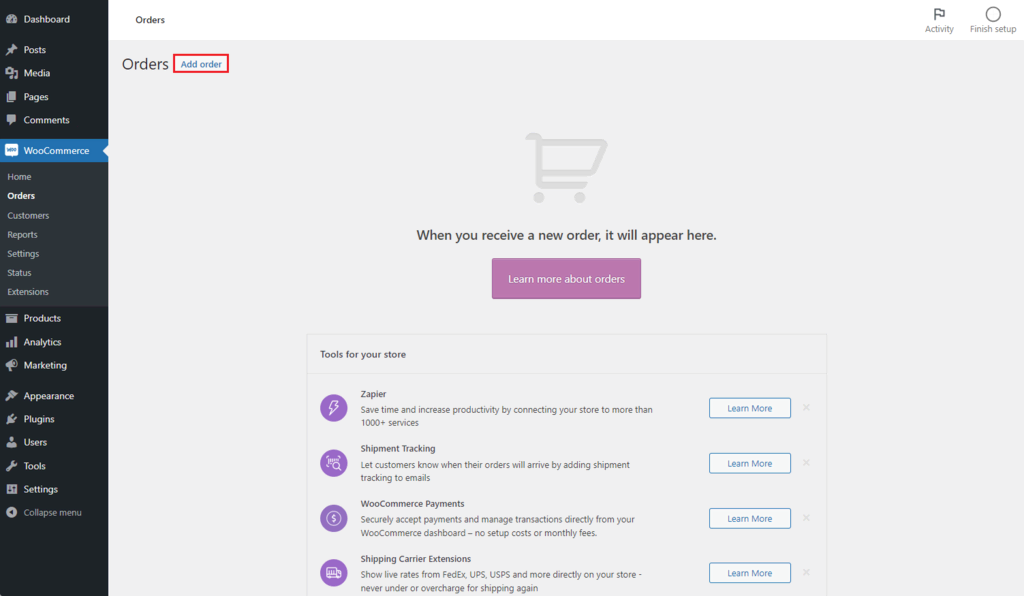Open the Products menu

click(42, 318)
